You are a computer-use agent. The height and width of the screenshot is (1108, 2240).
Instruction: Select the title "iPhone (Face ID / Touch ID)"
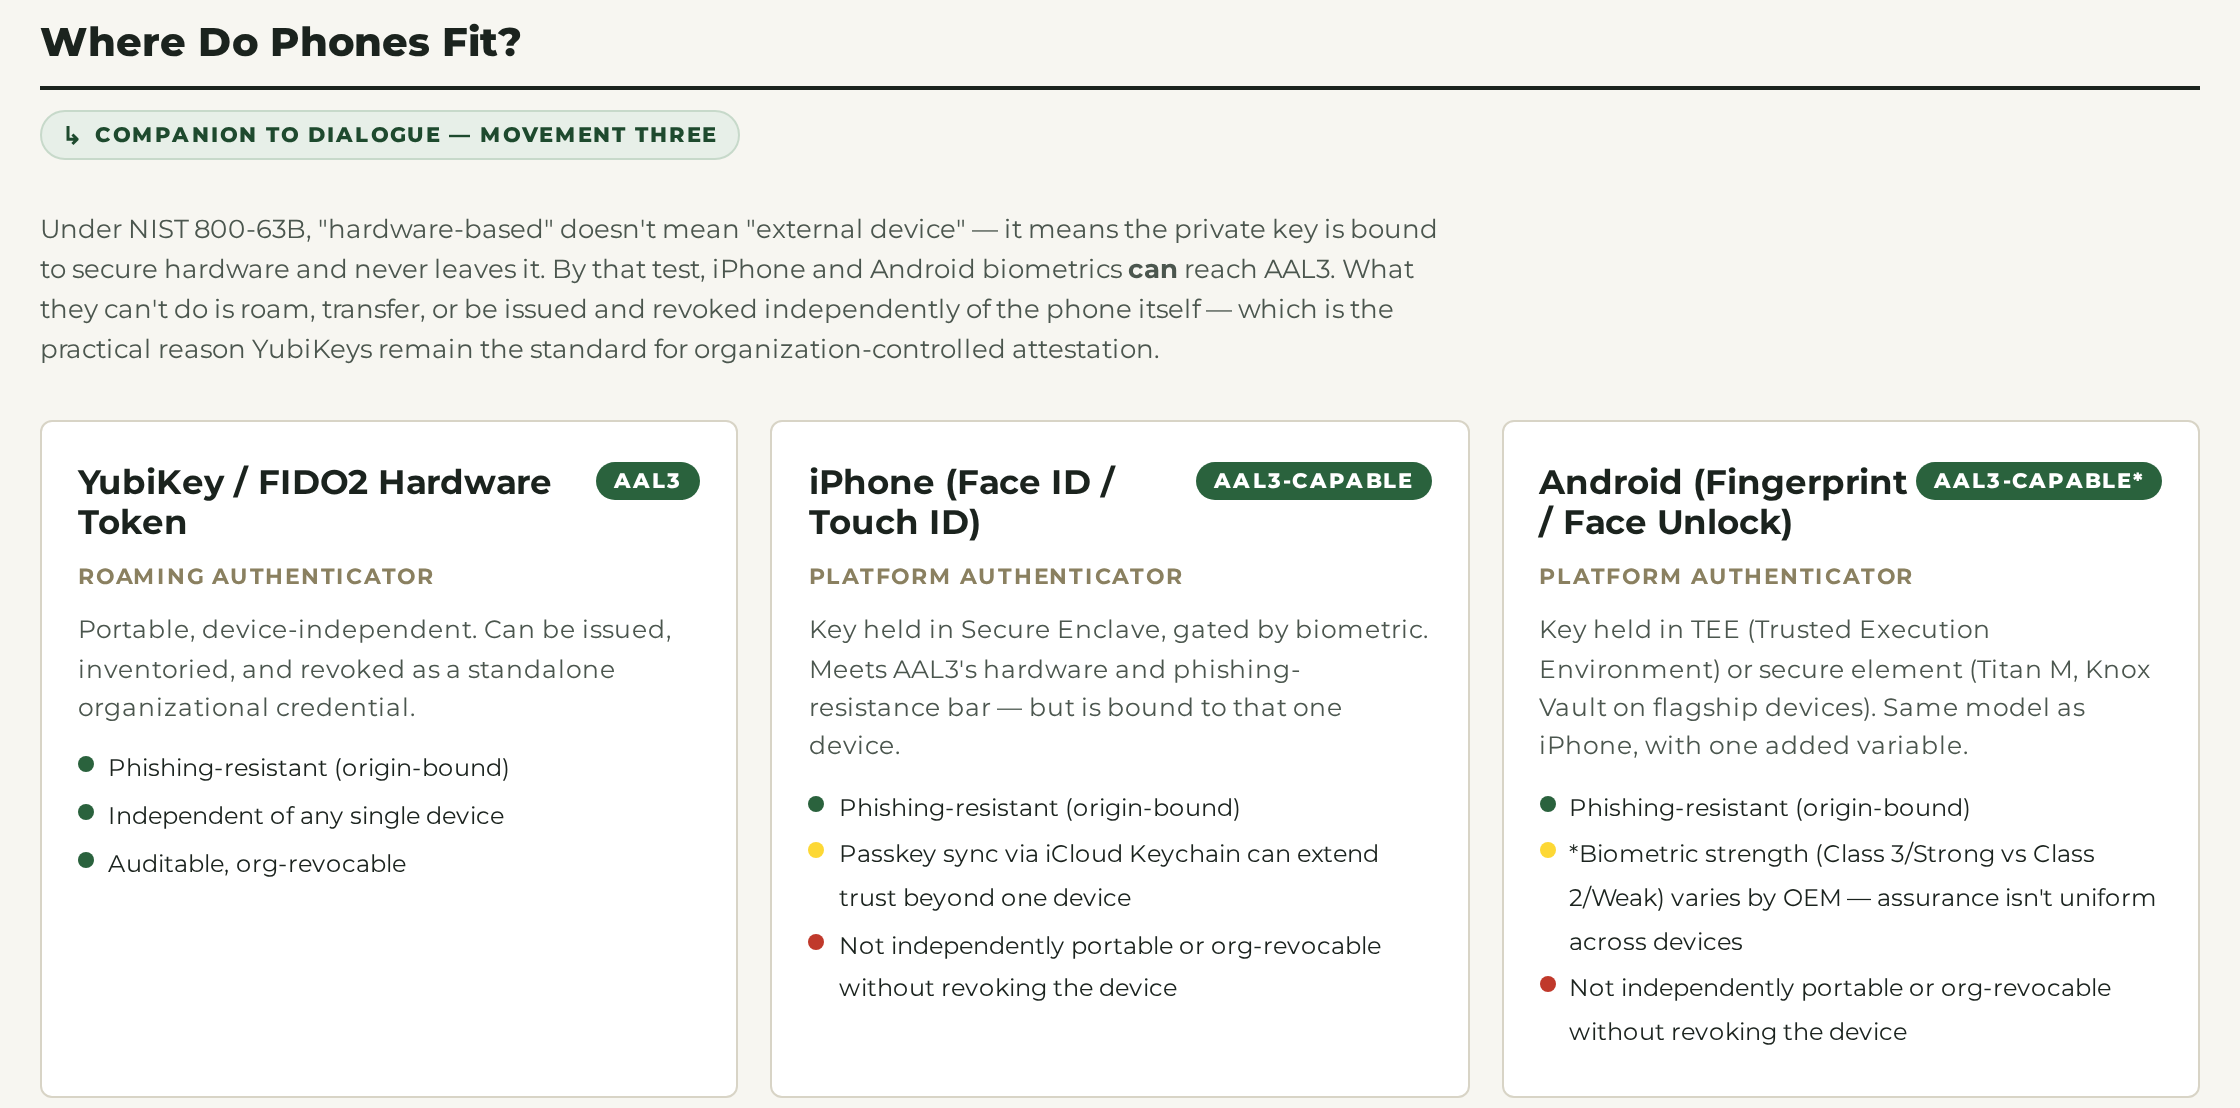(x=962, y=502)
